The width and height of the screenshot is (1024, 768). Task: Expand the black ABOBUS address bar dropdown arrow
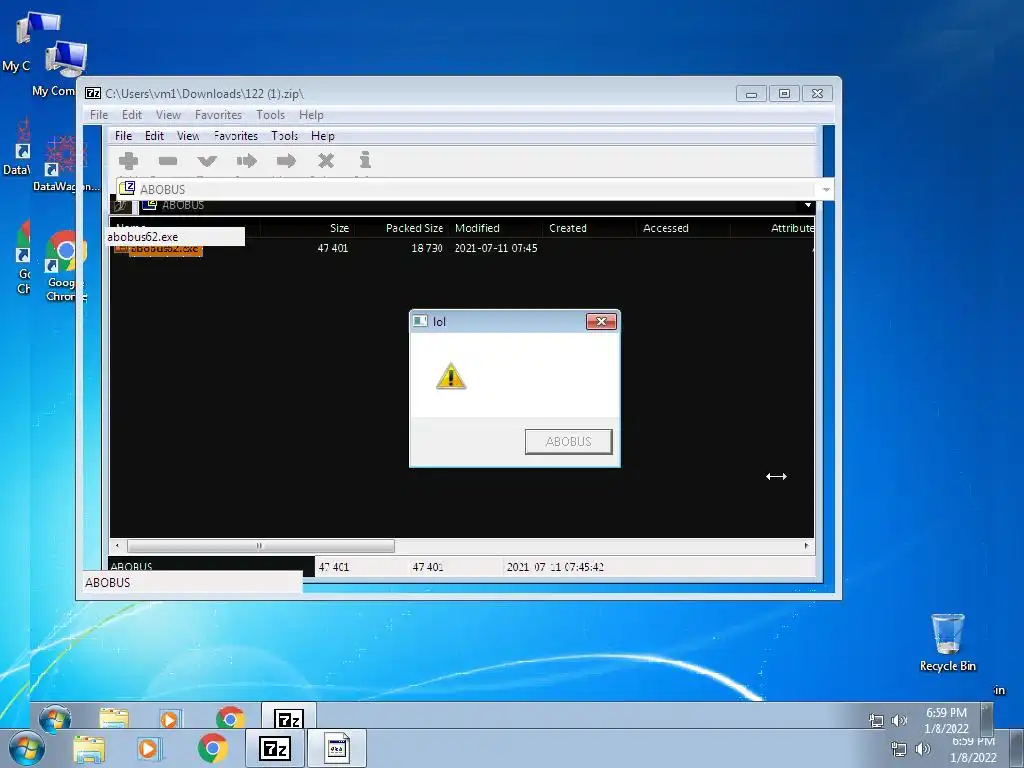coord(808,205)
